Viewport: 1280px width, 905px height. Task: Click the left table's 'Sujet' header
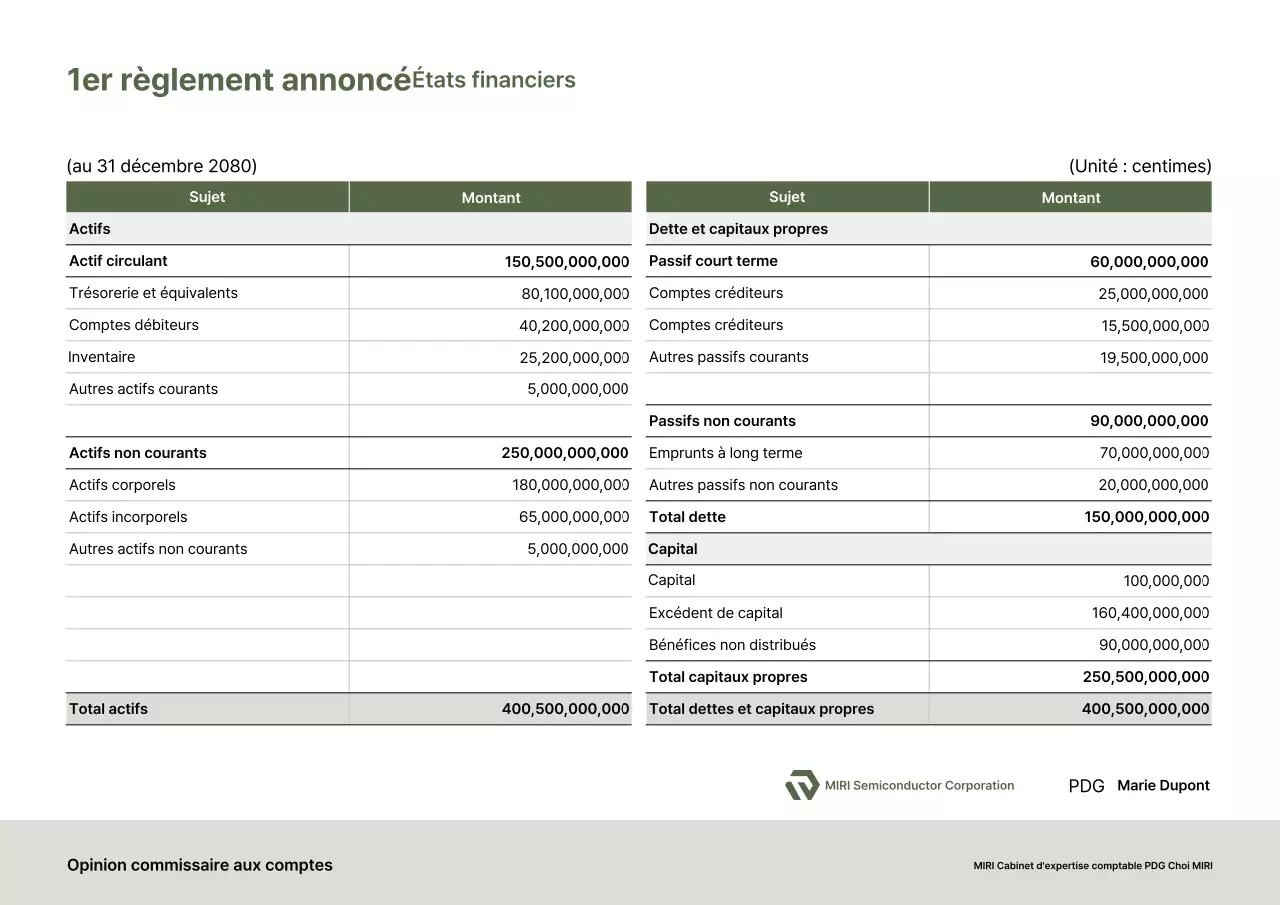click(x=207, y=197)
